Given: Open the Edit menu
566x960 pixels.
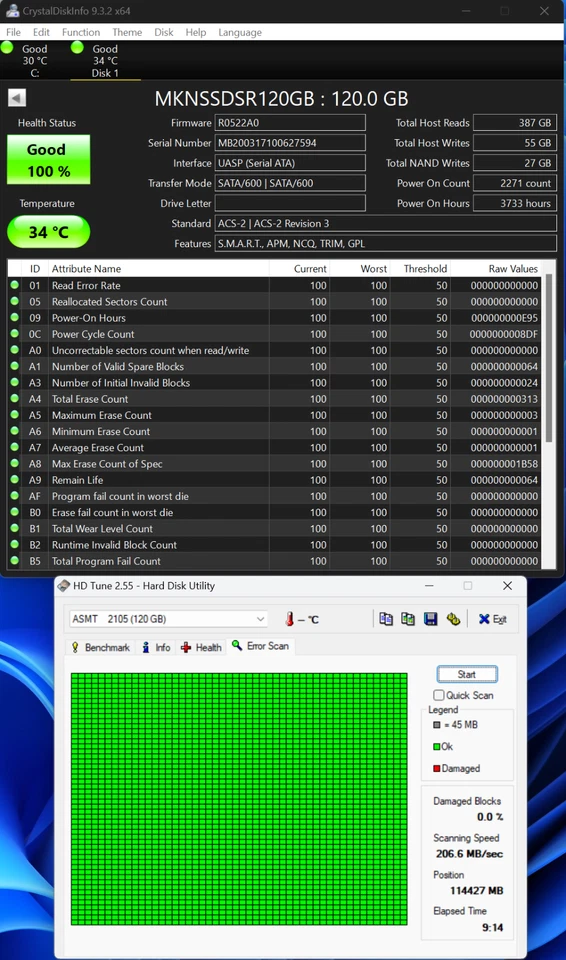Looking at the screenshot, I should pos(41,32).
